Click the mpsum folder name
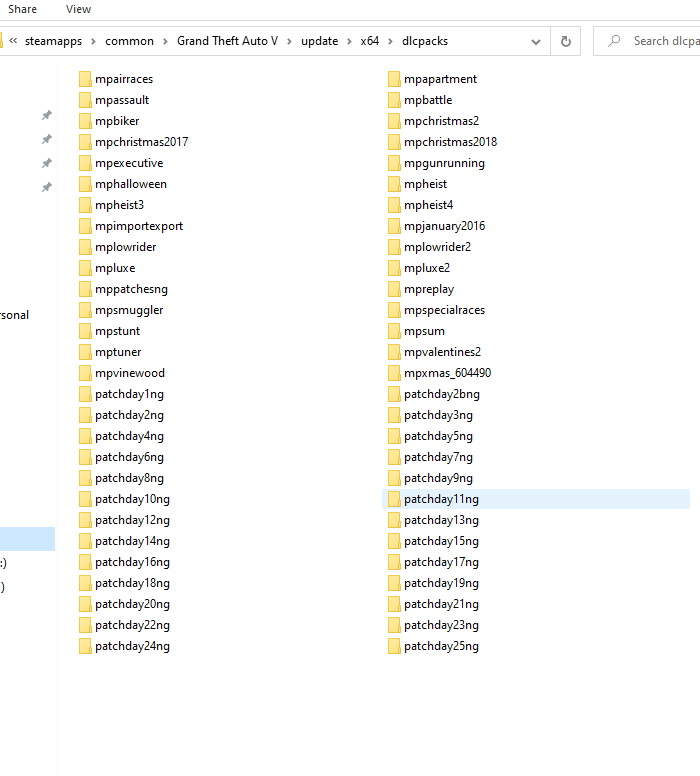This screenshot has width=700, height=776. 424,331
